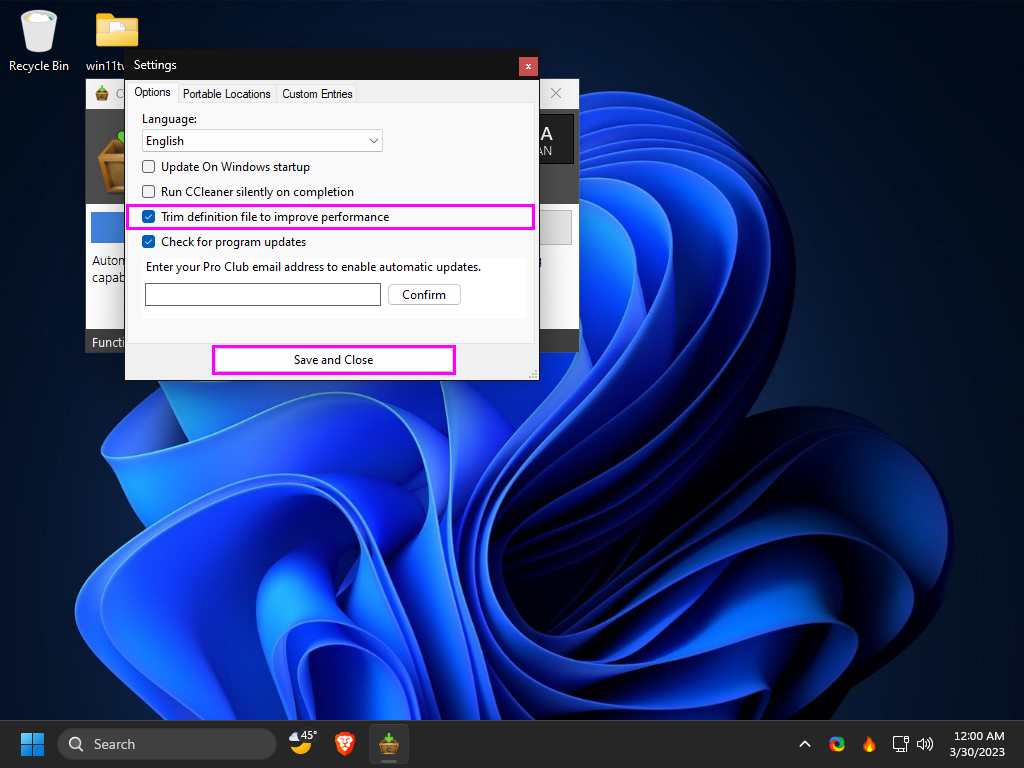Click the CCEnhancer taskbar icon
Viewport: 1024px width, 768px height.
pos(389,744)
